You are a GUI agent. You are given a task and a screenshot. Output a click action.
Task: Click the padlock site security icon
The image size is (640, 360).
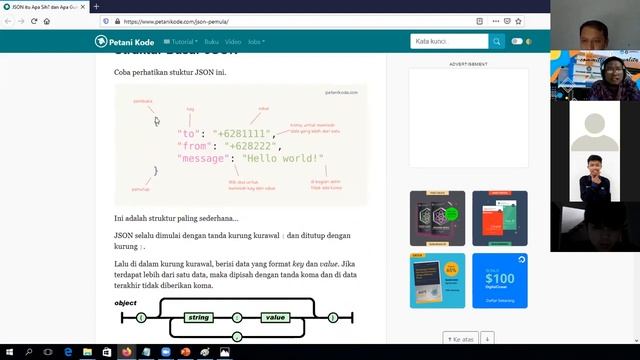point(117,21)
